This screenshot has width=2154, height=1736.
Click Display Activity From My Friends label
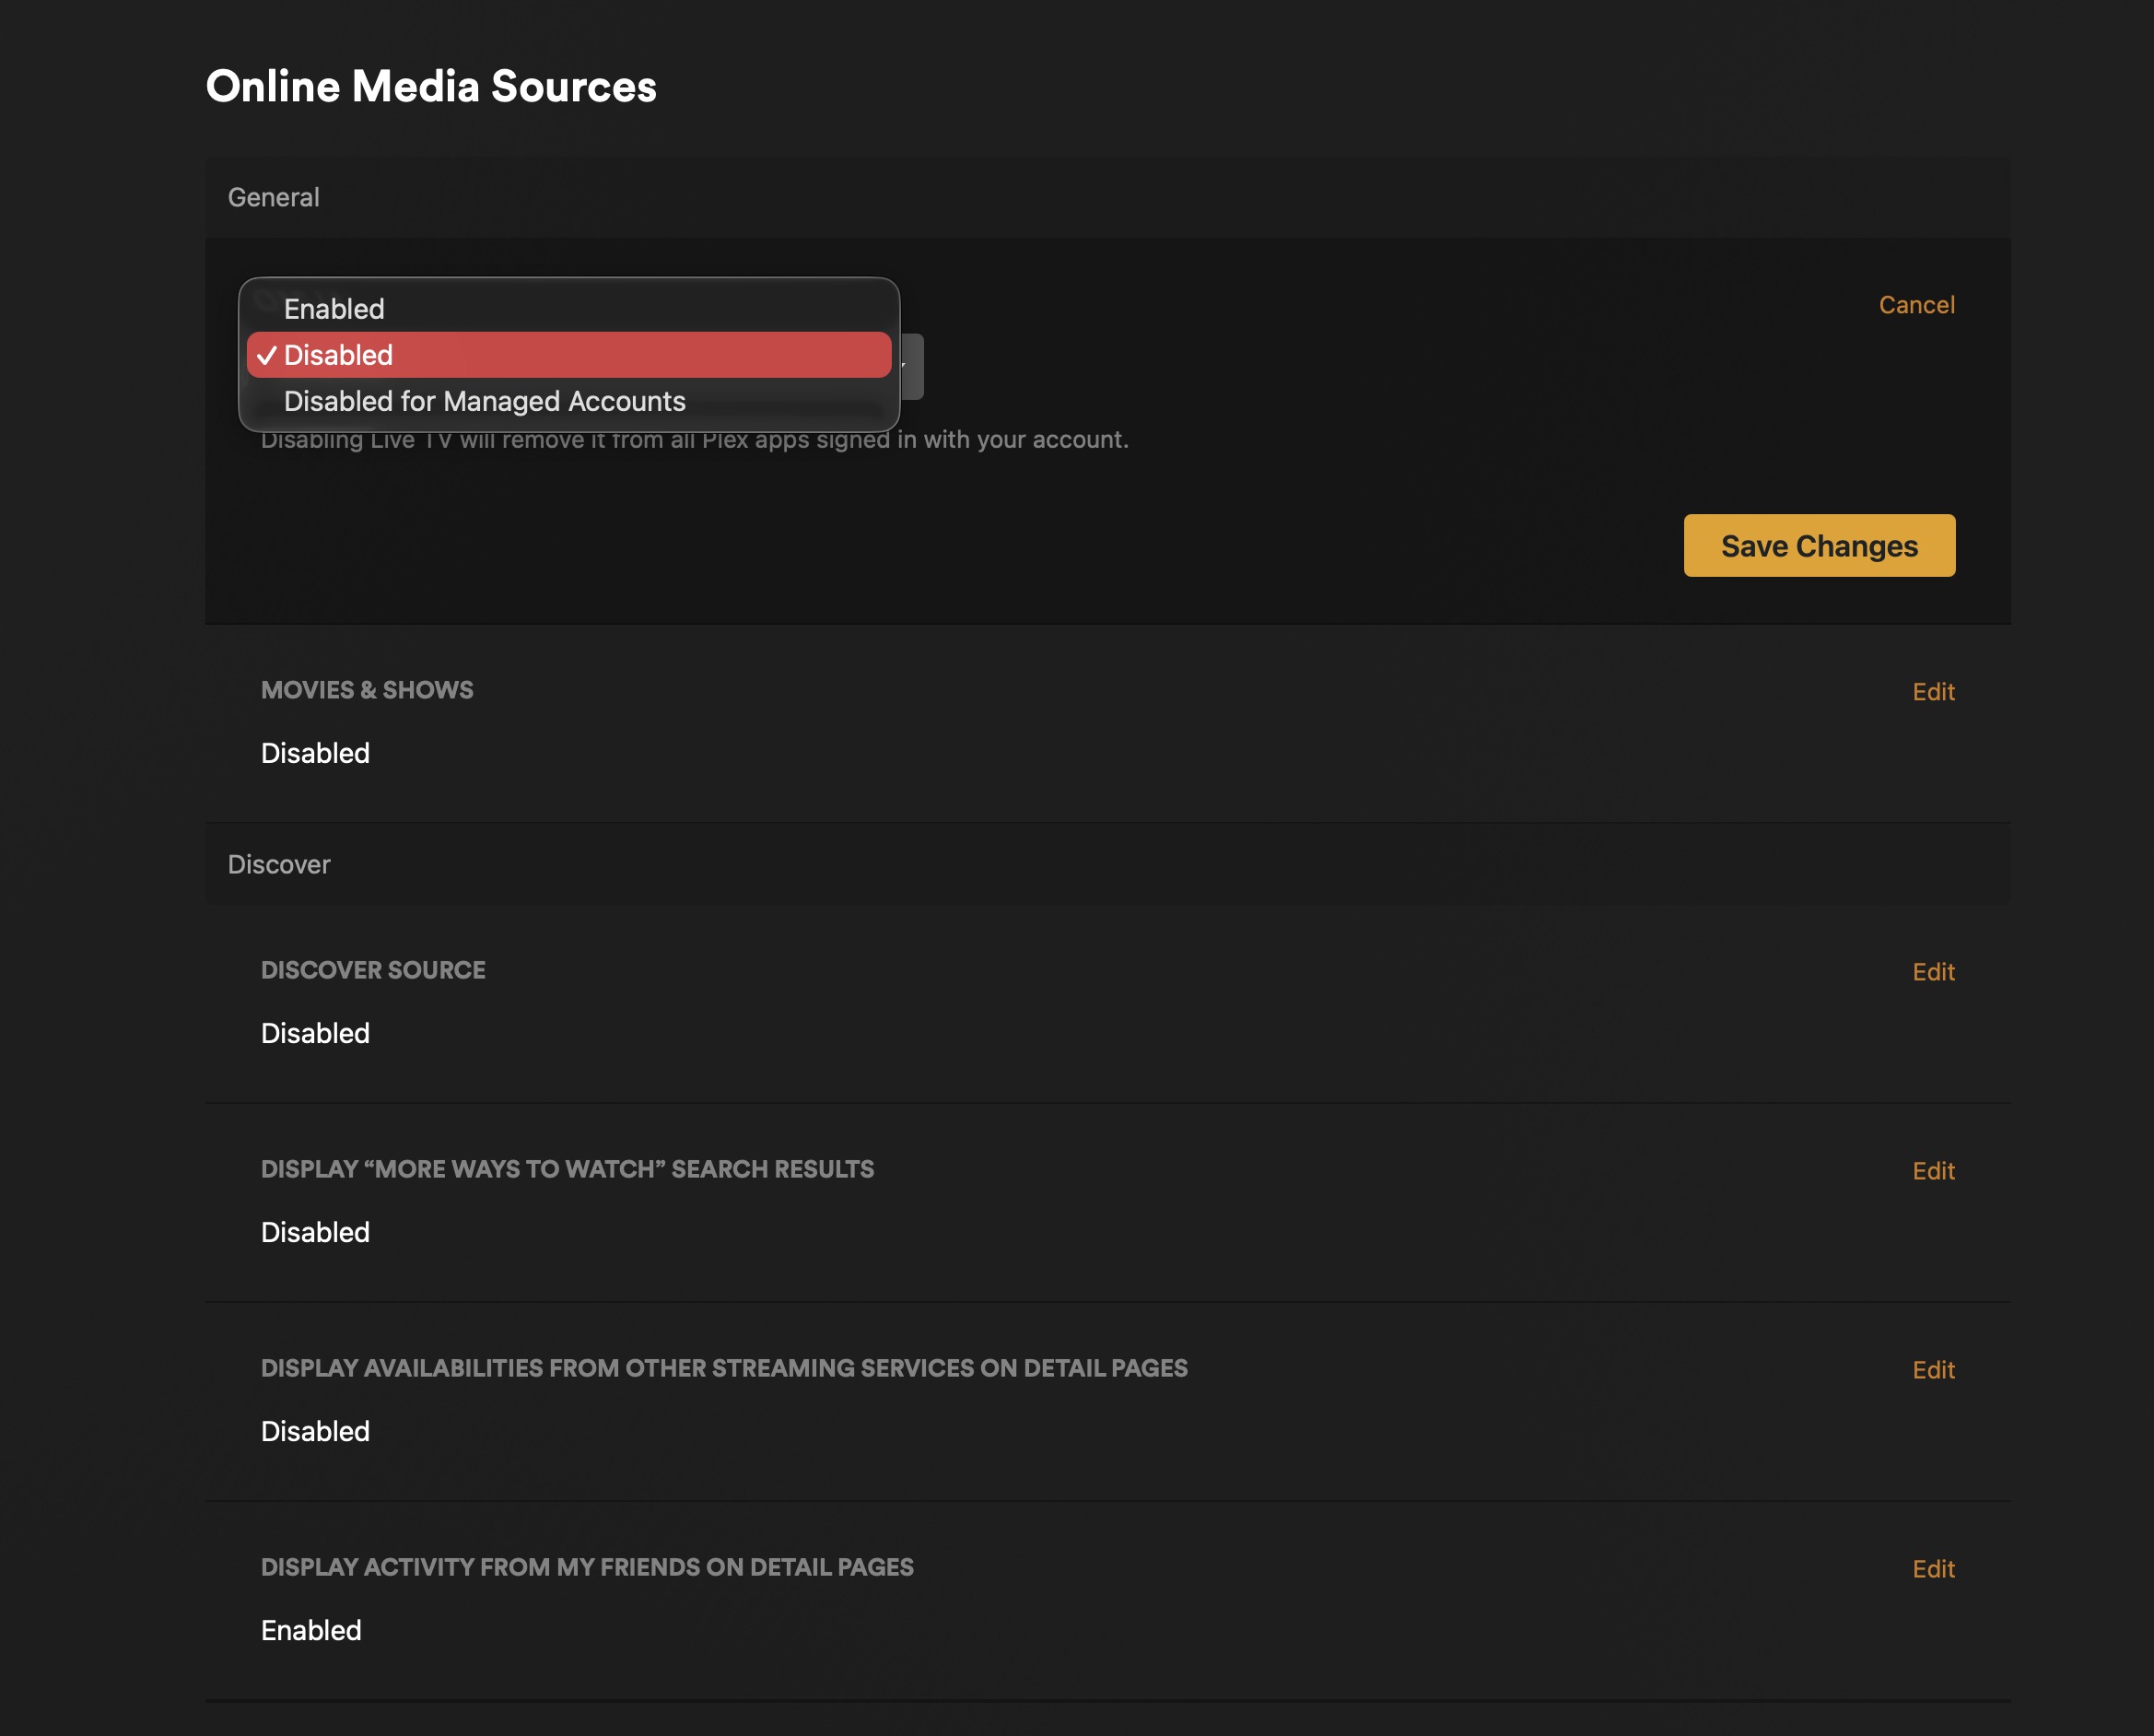(587, 1567)
